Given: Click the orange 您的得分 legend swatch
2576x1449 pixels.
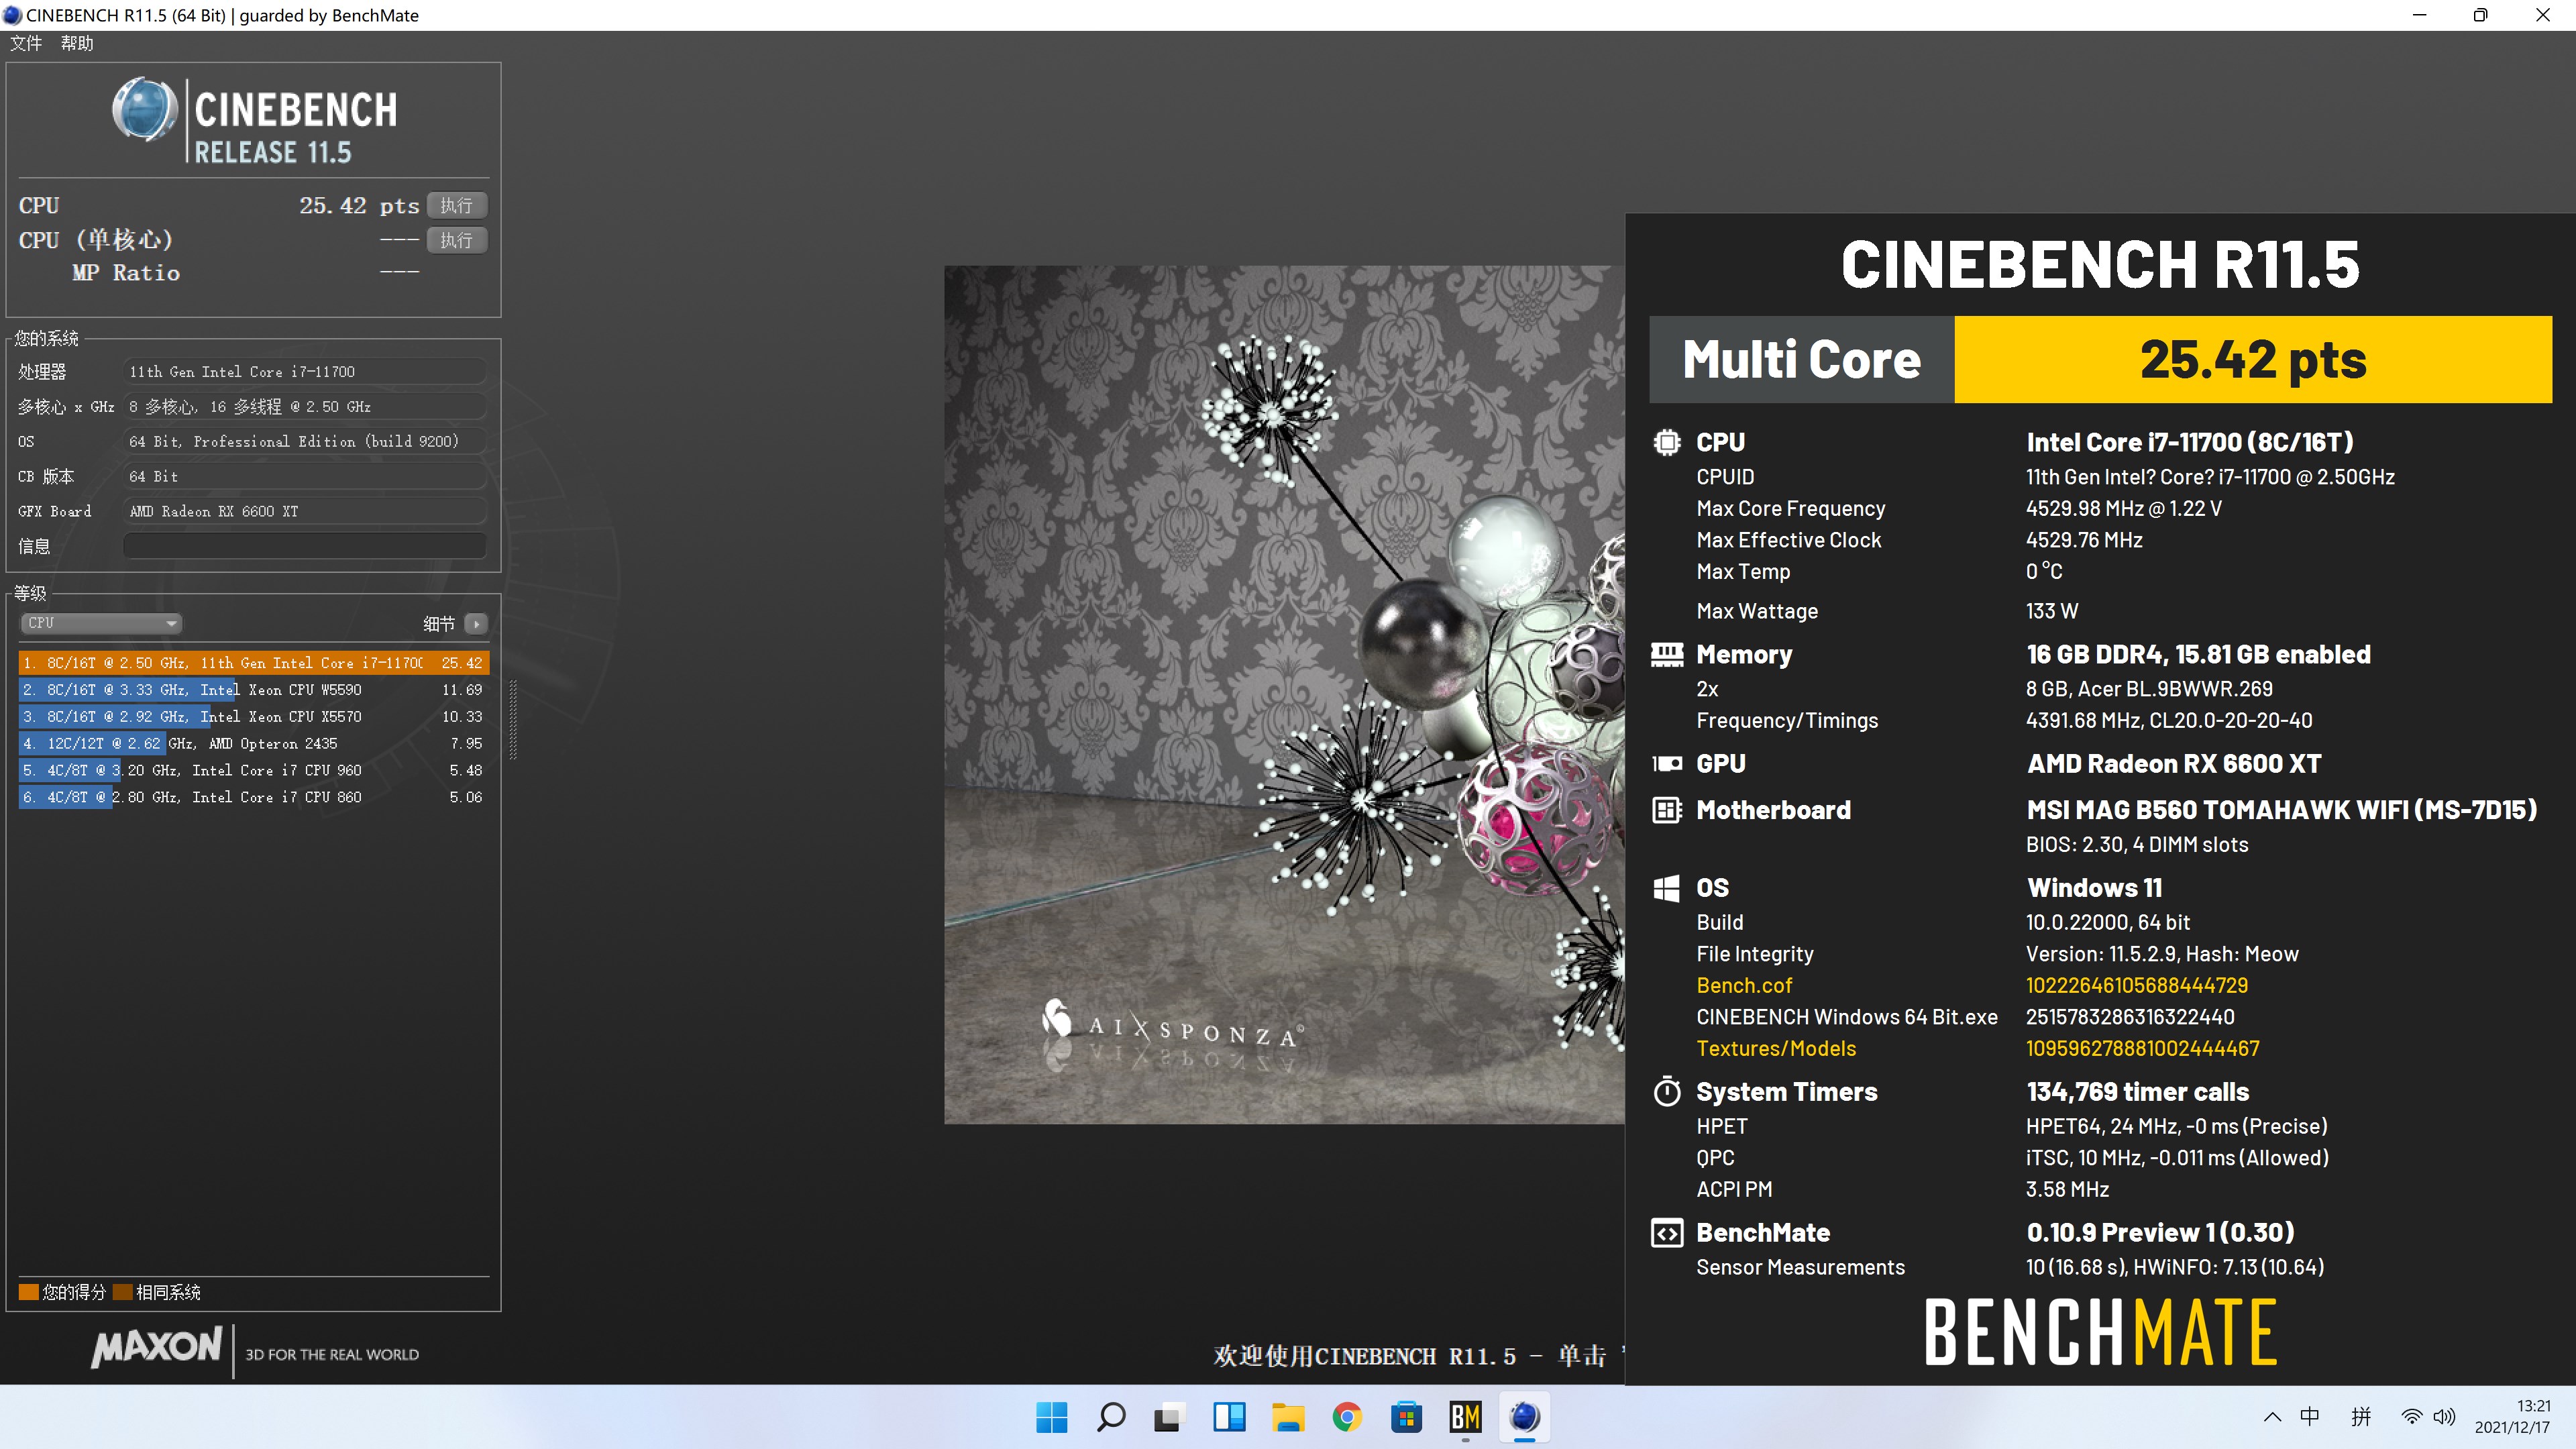Looking at the screenshot, I should point(28,1292).
